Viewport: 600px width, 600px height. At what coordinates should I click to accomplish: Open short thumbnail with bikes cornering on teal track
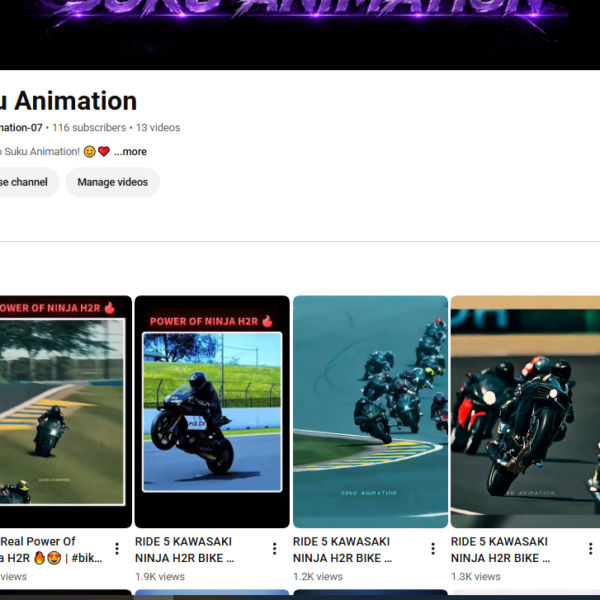click(370, 412)
